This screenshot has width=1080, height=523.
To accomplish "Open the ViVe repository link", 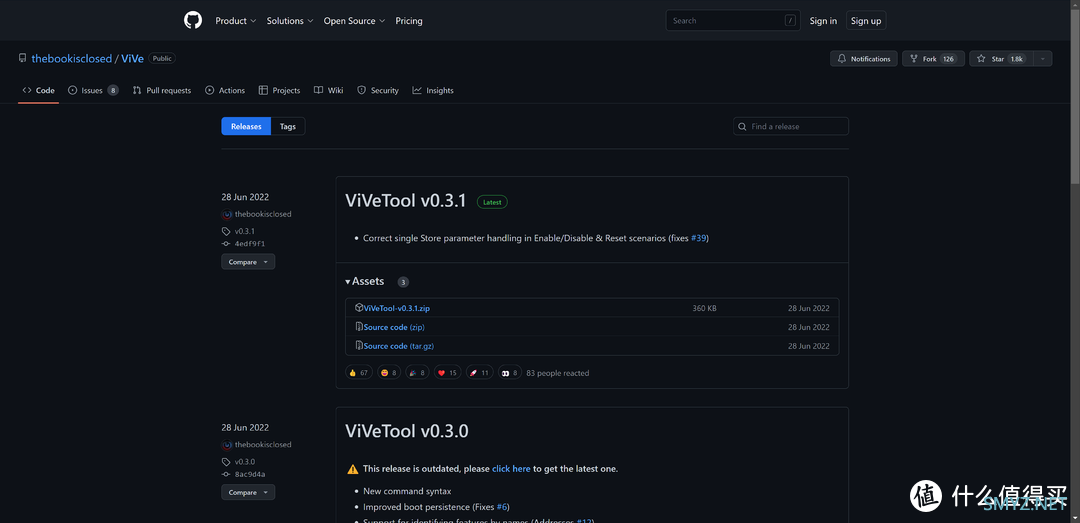I will [x=132, y=59].
